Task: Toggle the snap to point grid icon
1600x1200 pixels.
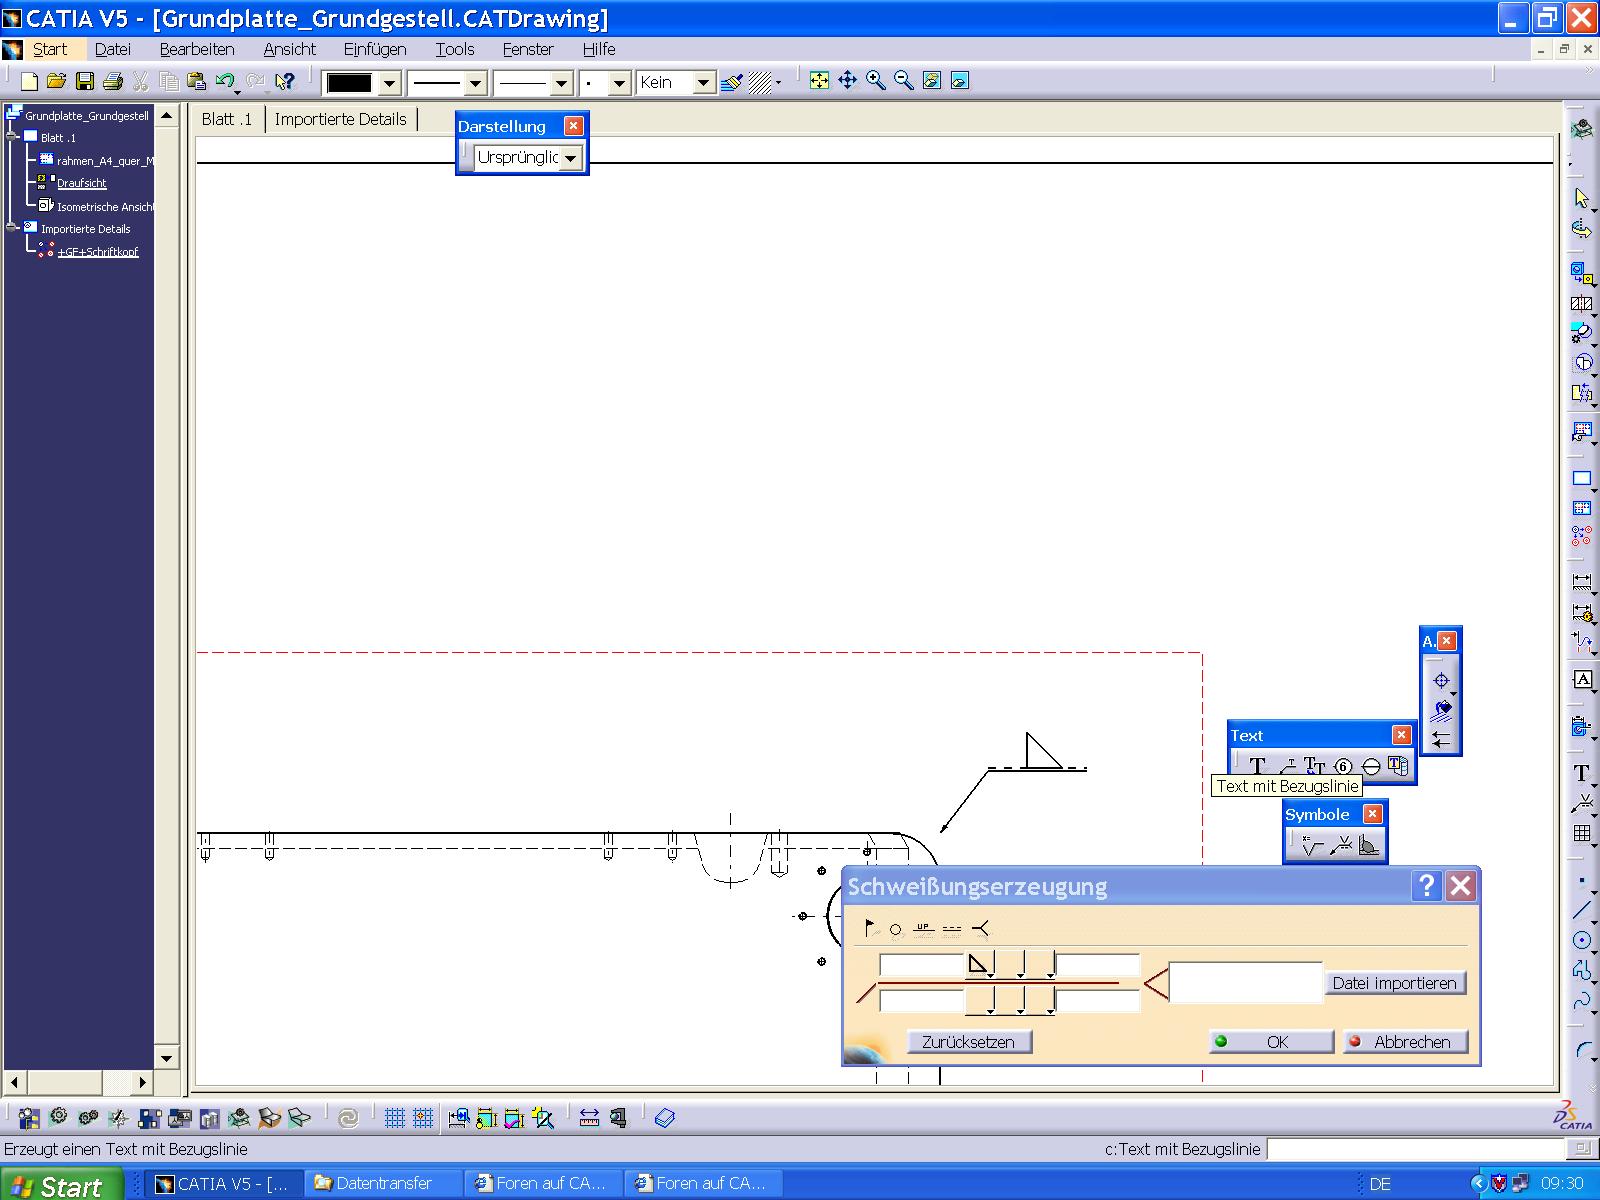Action: pos(423,1118)
